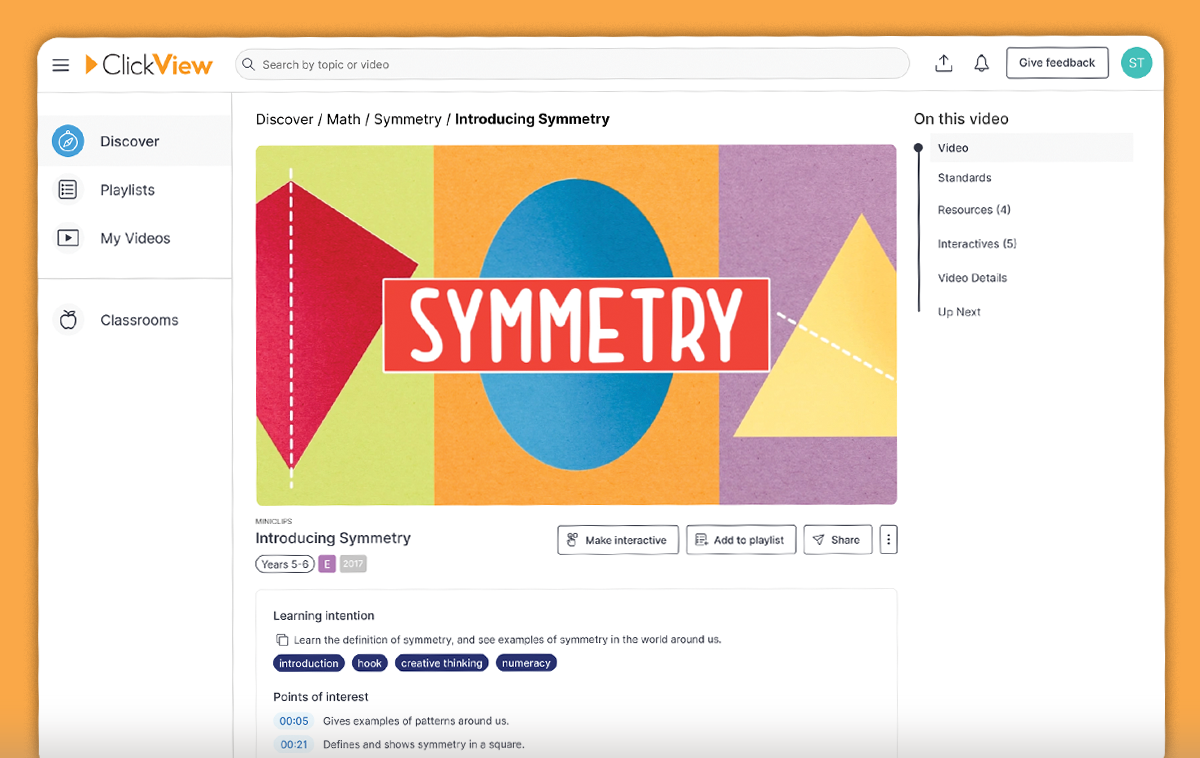1200x758 pixels.
Task: Click the Symmetry breadcrumb link
Action: [x=407, y=119]
